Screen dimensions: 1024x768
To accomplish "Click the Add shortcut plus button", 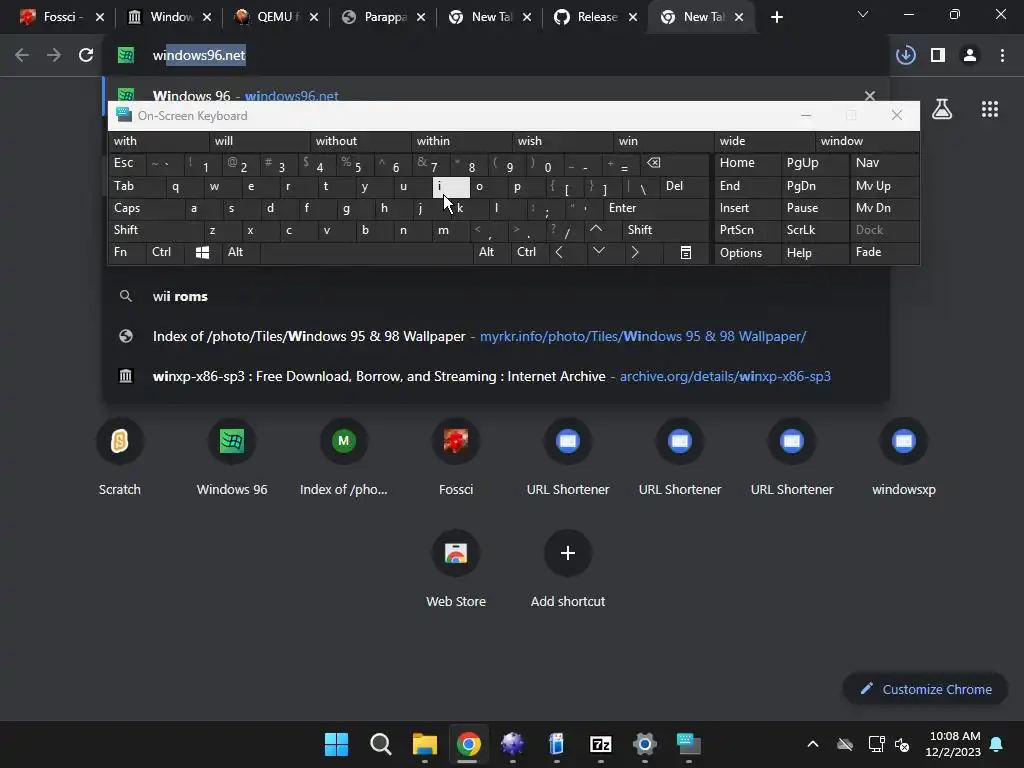I will click(x=568, y=553).
